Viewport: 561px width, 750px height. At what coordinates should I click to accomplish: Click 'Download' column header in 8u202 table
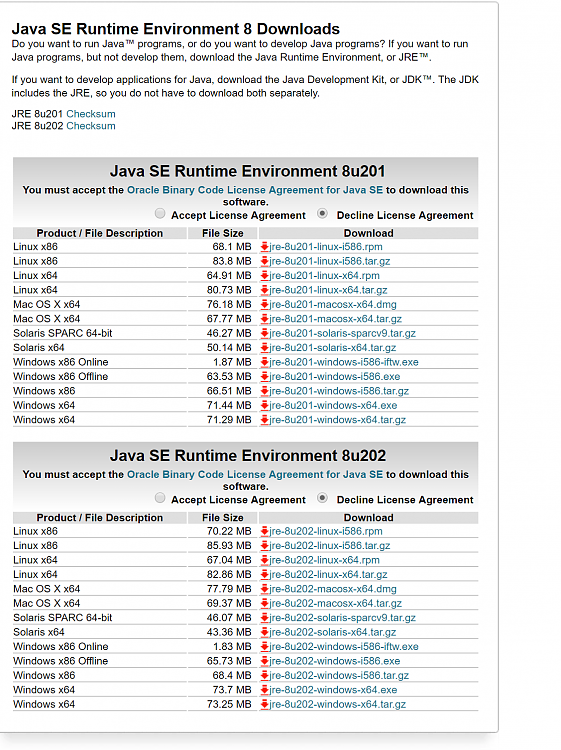pyautogui.click(x=368, y=518)
